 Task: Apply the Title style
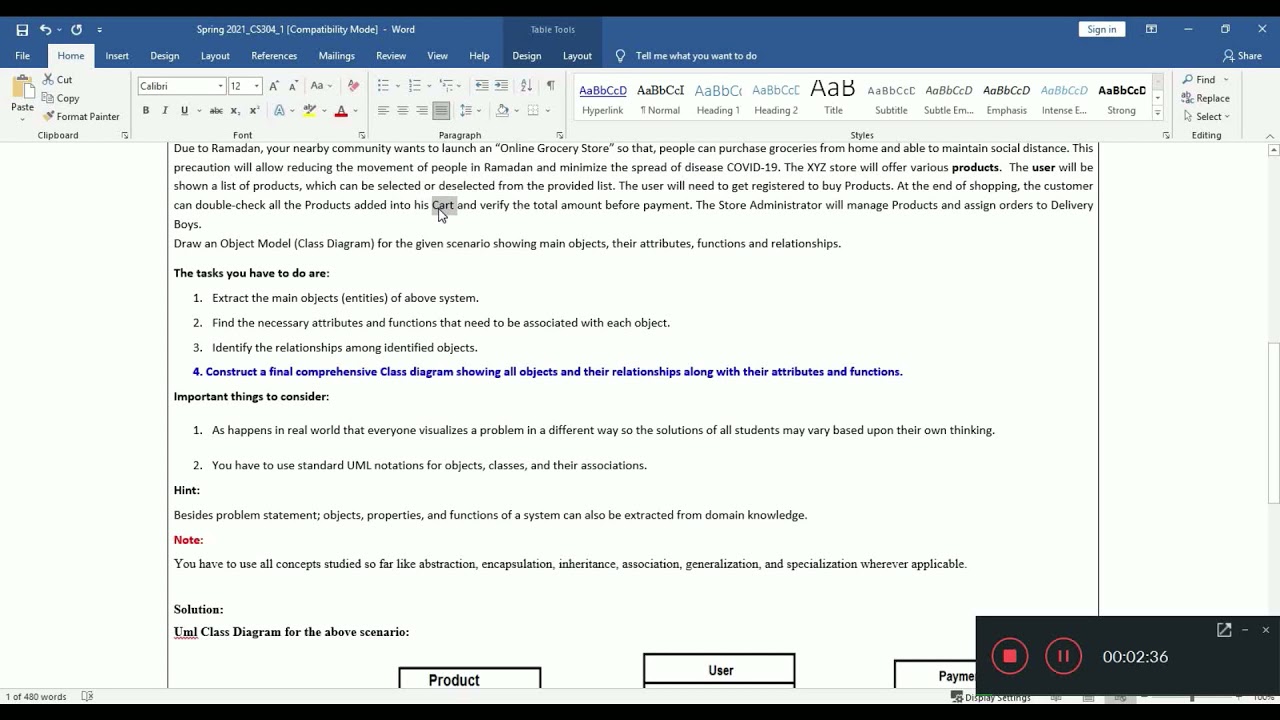(x=833, y=99)
